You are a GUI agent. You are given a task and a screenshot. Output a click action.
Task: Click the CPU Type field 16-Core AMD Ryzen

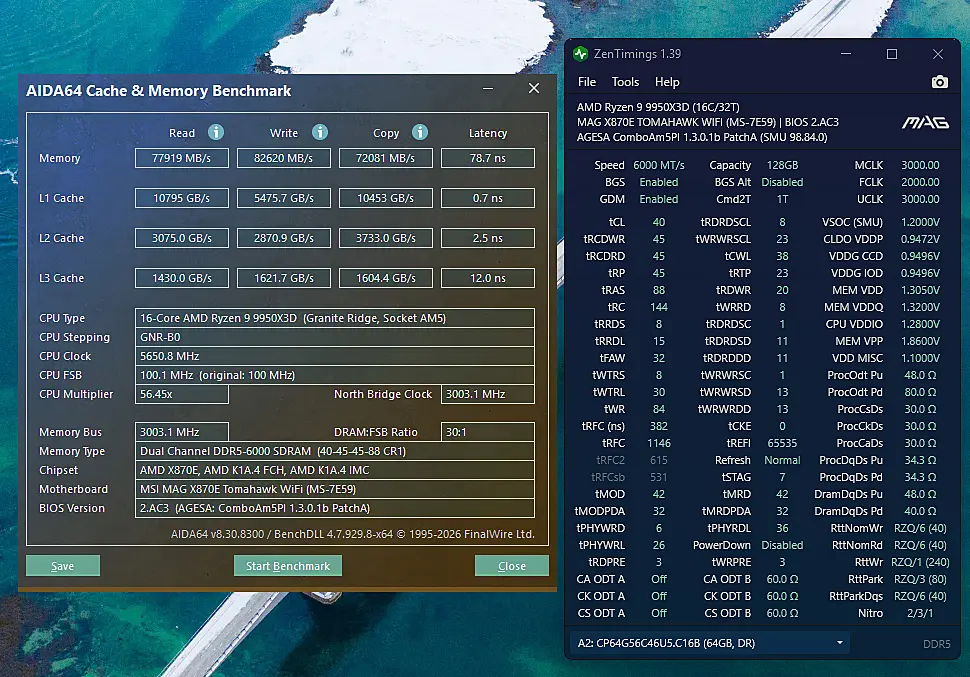pyautogui.click(x=335, y=318)
